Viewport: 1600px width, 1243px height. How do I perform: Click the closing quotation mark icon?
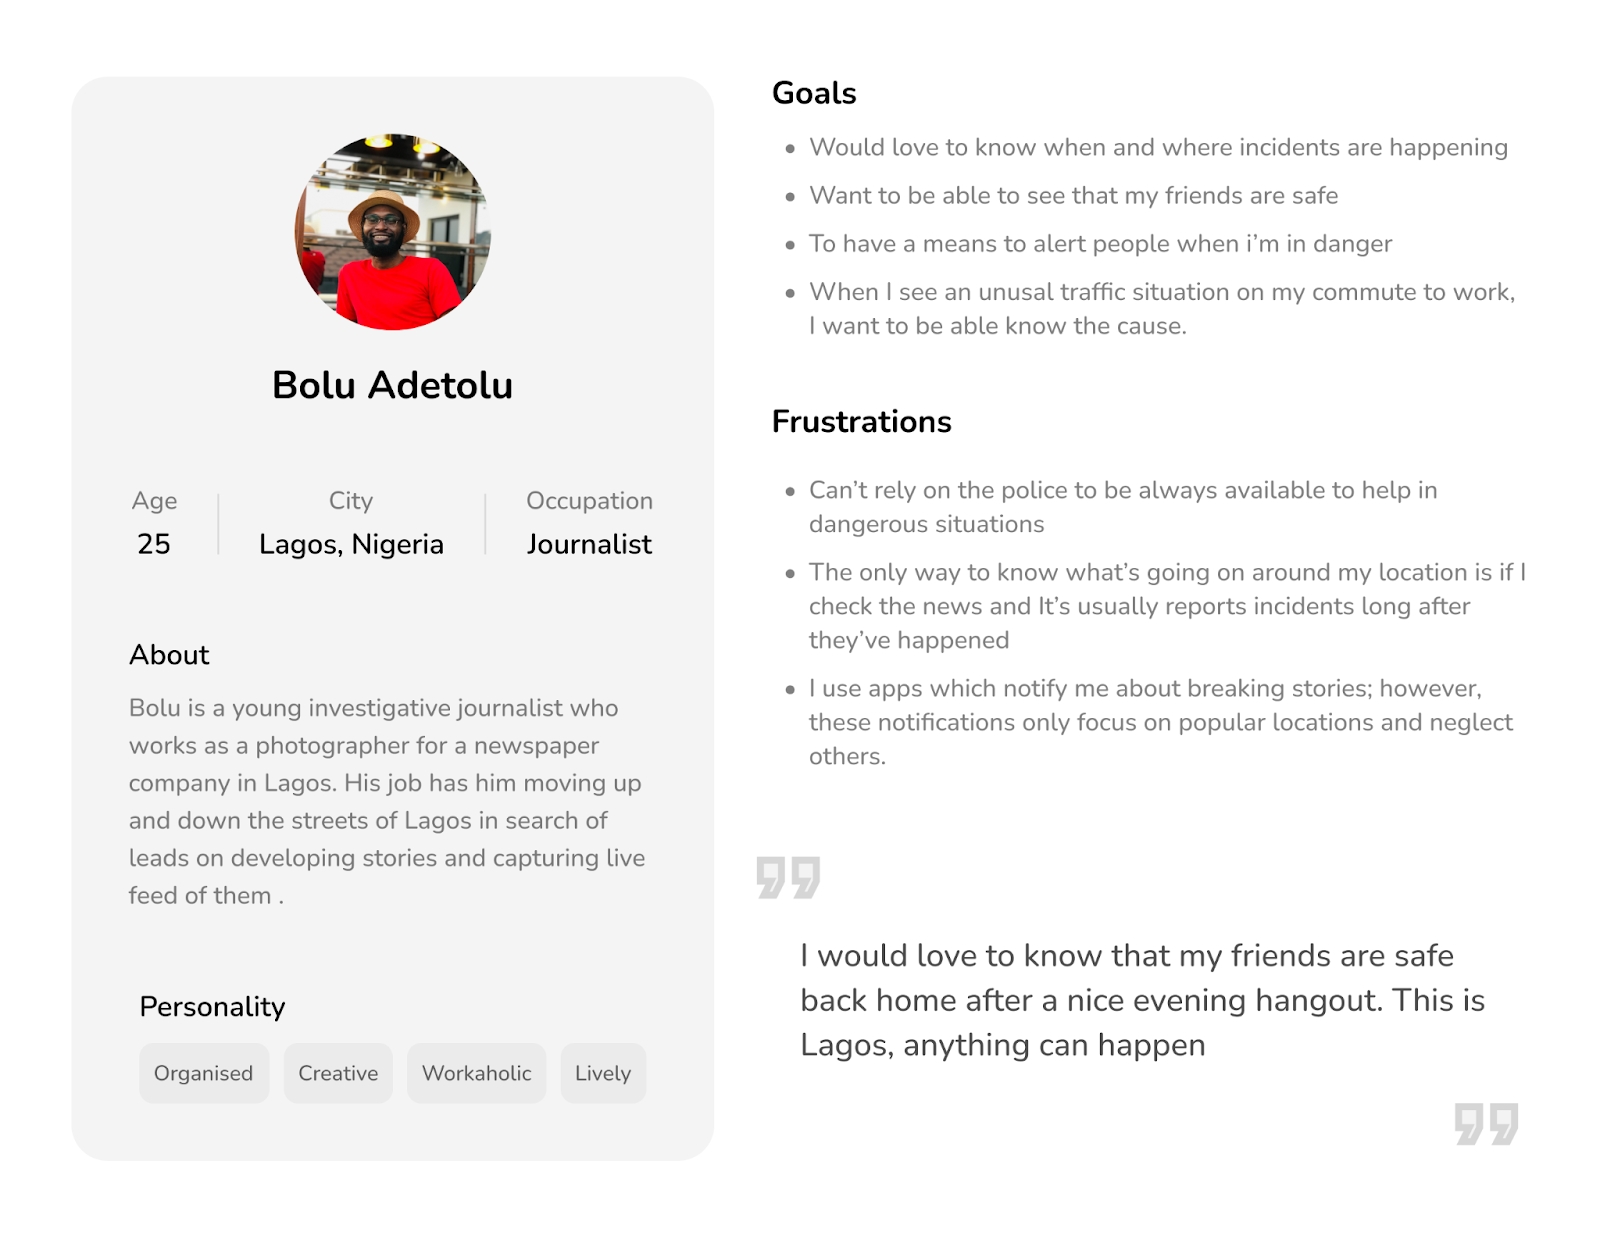pyautogui.click(x=1486, y=1124)
